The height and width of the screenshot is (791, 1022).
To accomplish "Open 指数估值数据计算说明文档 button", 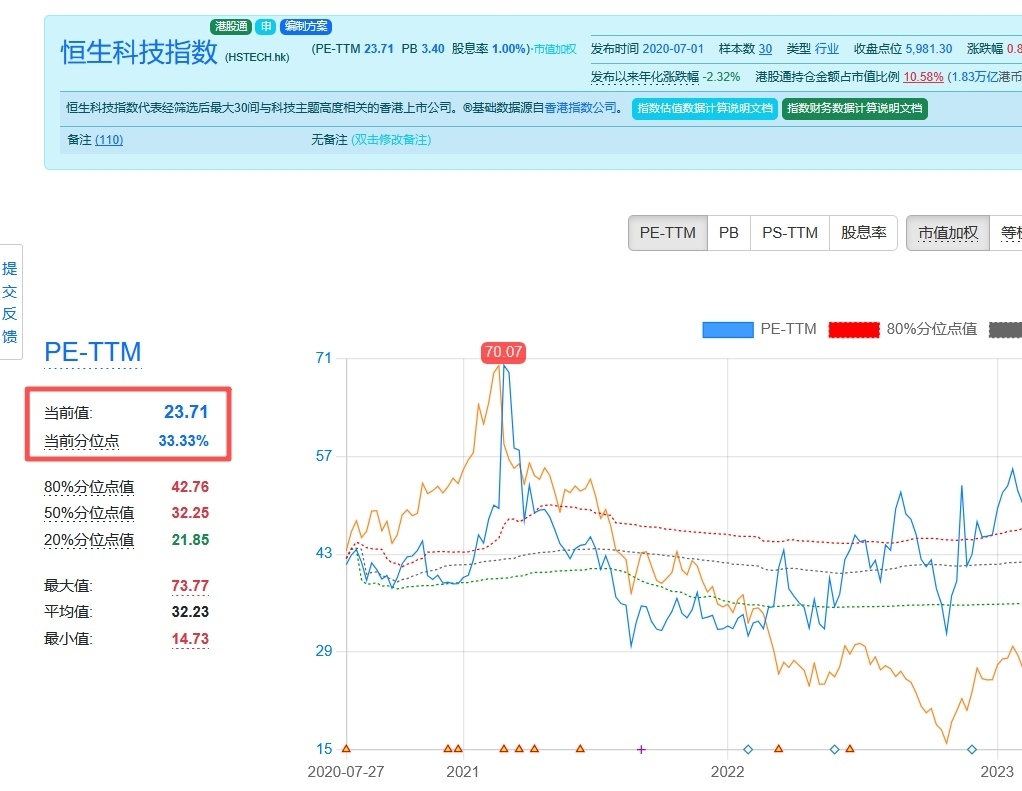I will point(705,108).
